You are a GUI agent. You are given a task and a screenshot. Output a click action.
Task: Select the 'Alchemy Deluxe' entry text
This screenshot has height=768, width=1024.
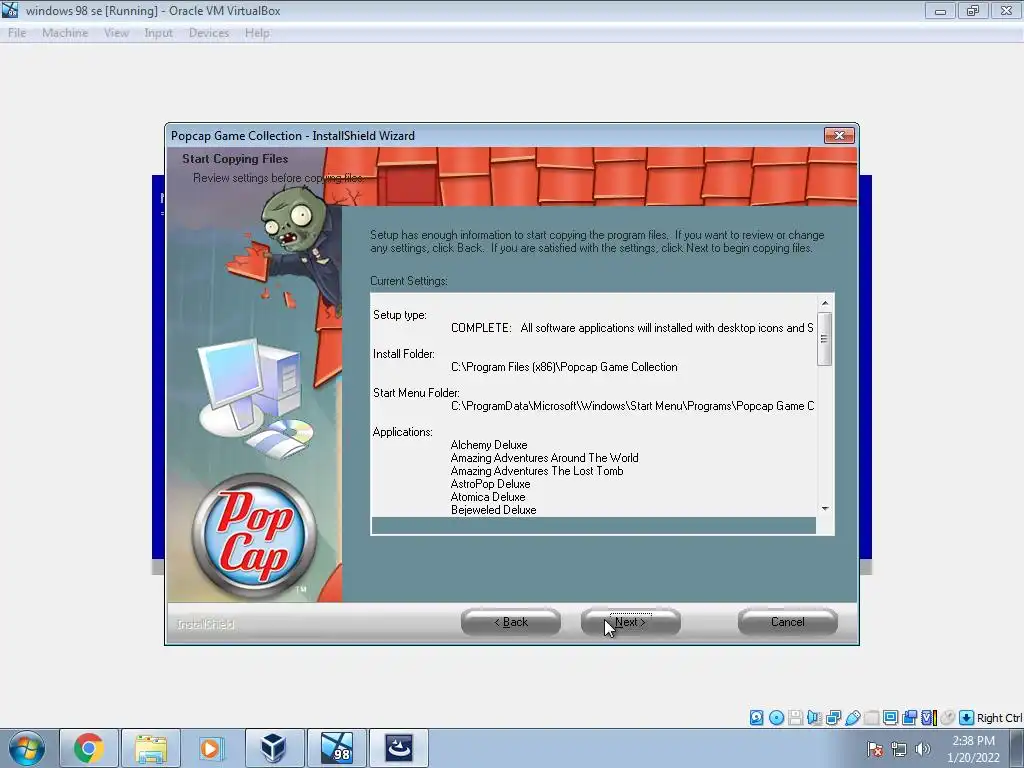pyautogui.click(x=488, y=445)
